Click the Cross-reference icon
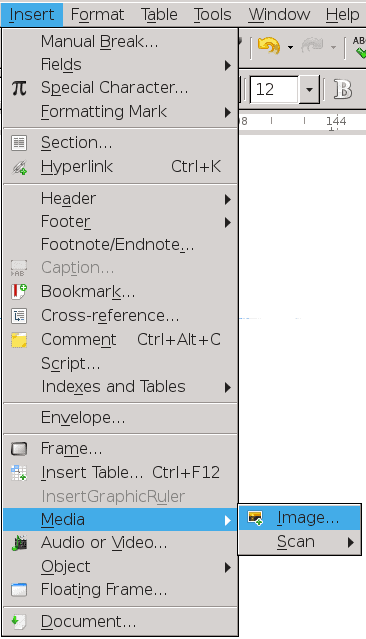366x639 pixels. click(x=19, y=316)
